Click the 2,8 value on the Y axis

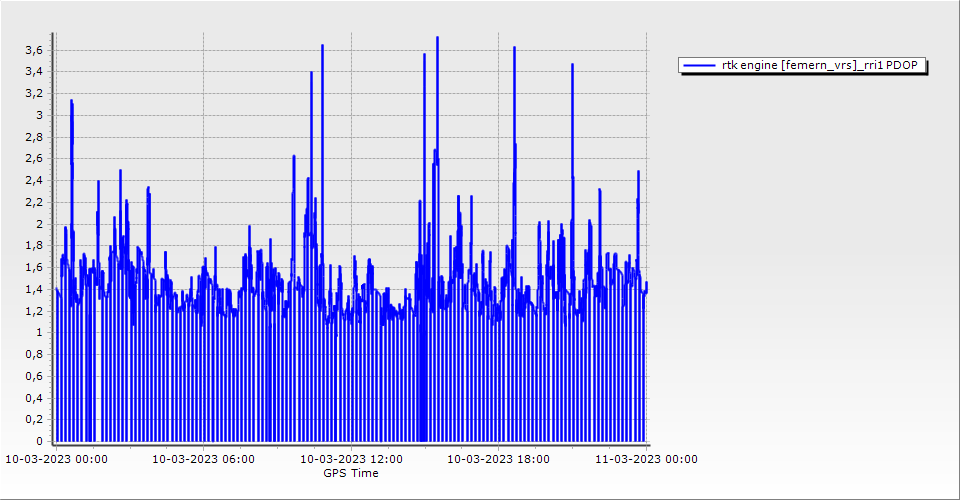click(x=33, y=137)
